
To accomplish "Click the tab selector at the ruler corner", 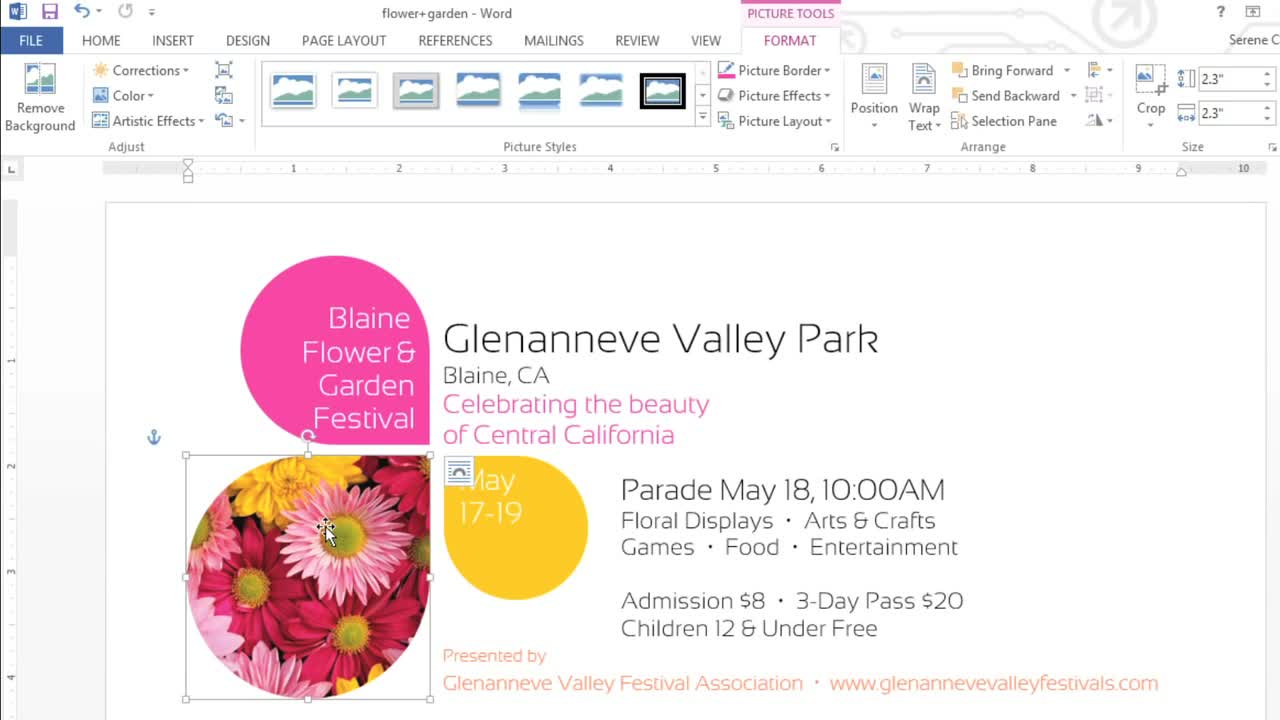I will coord(11,169).
